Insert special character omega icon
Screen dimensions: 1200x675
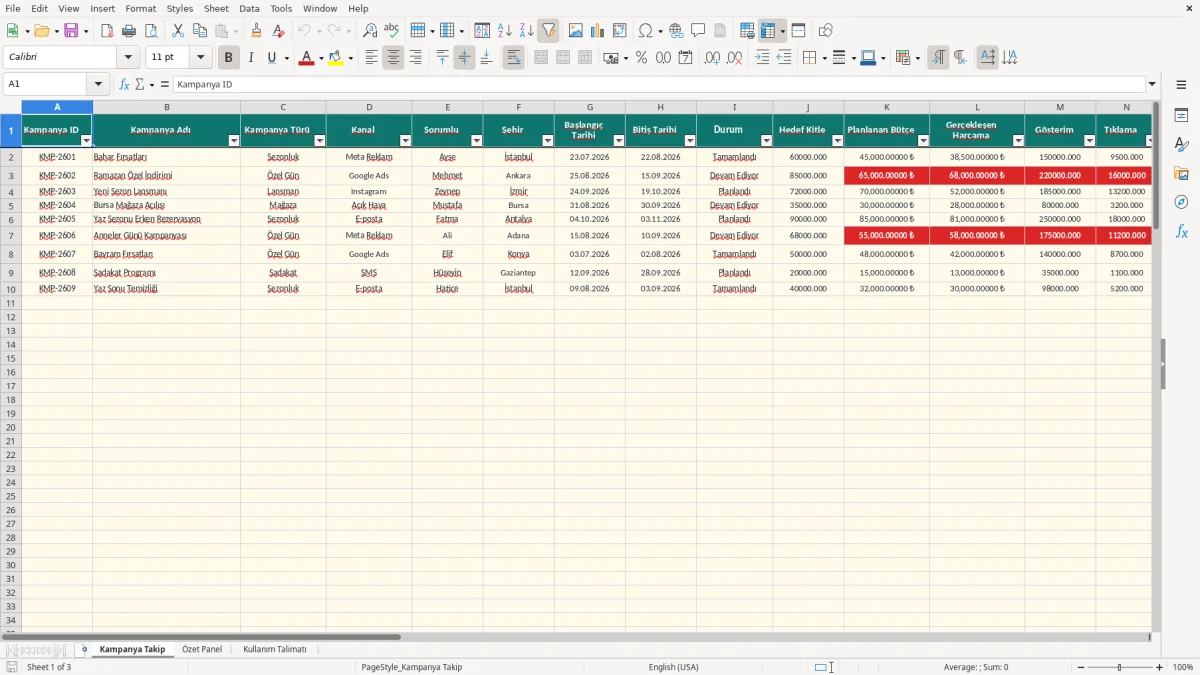[x=645, y=31]
